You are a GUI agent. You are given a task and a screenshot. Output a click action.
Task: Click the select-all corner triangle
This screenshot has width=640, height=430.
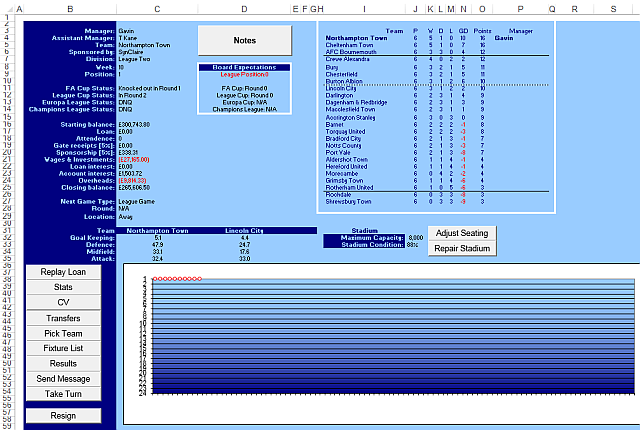[9, 9]
